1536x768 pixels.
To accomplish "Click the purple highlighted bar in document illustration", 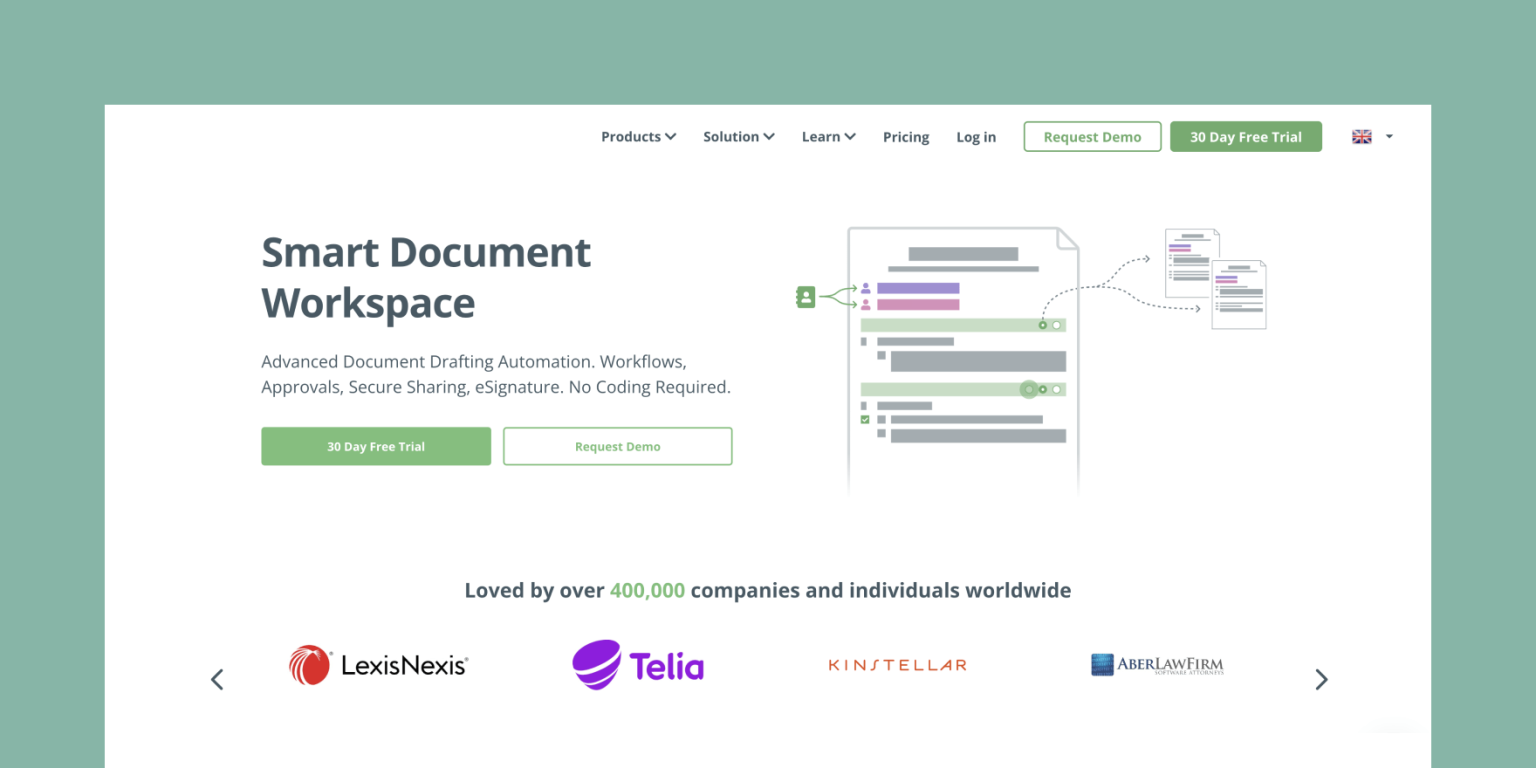I will pyautogui.click(x=917, y=290).
